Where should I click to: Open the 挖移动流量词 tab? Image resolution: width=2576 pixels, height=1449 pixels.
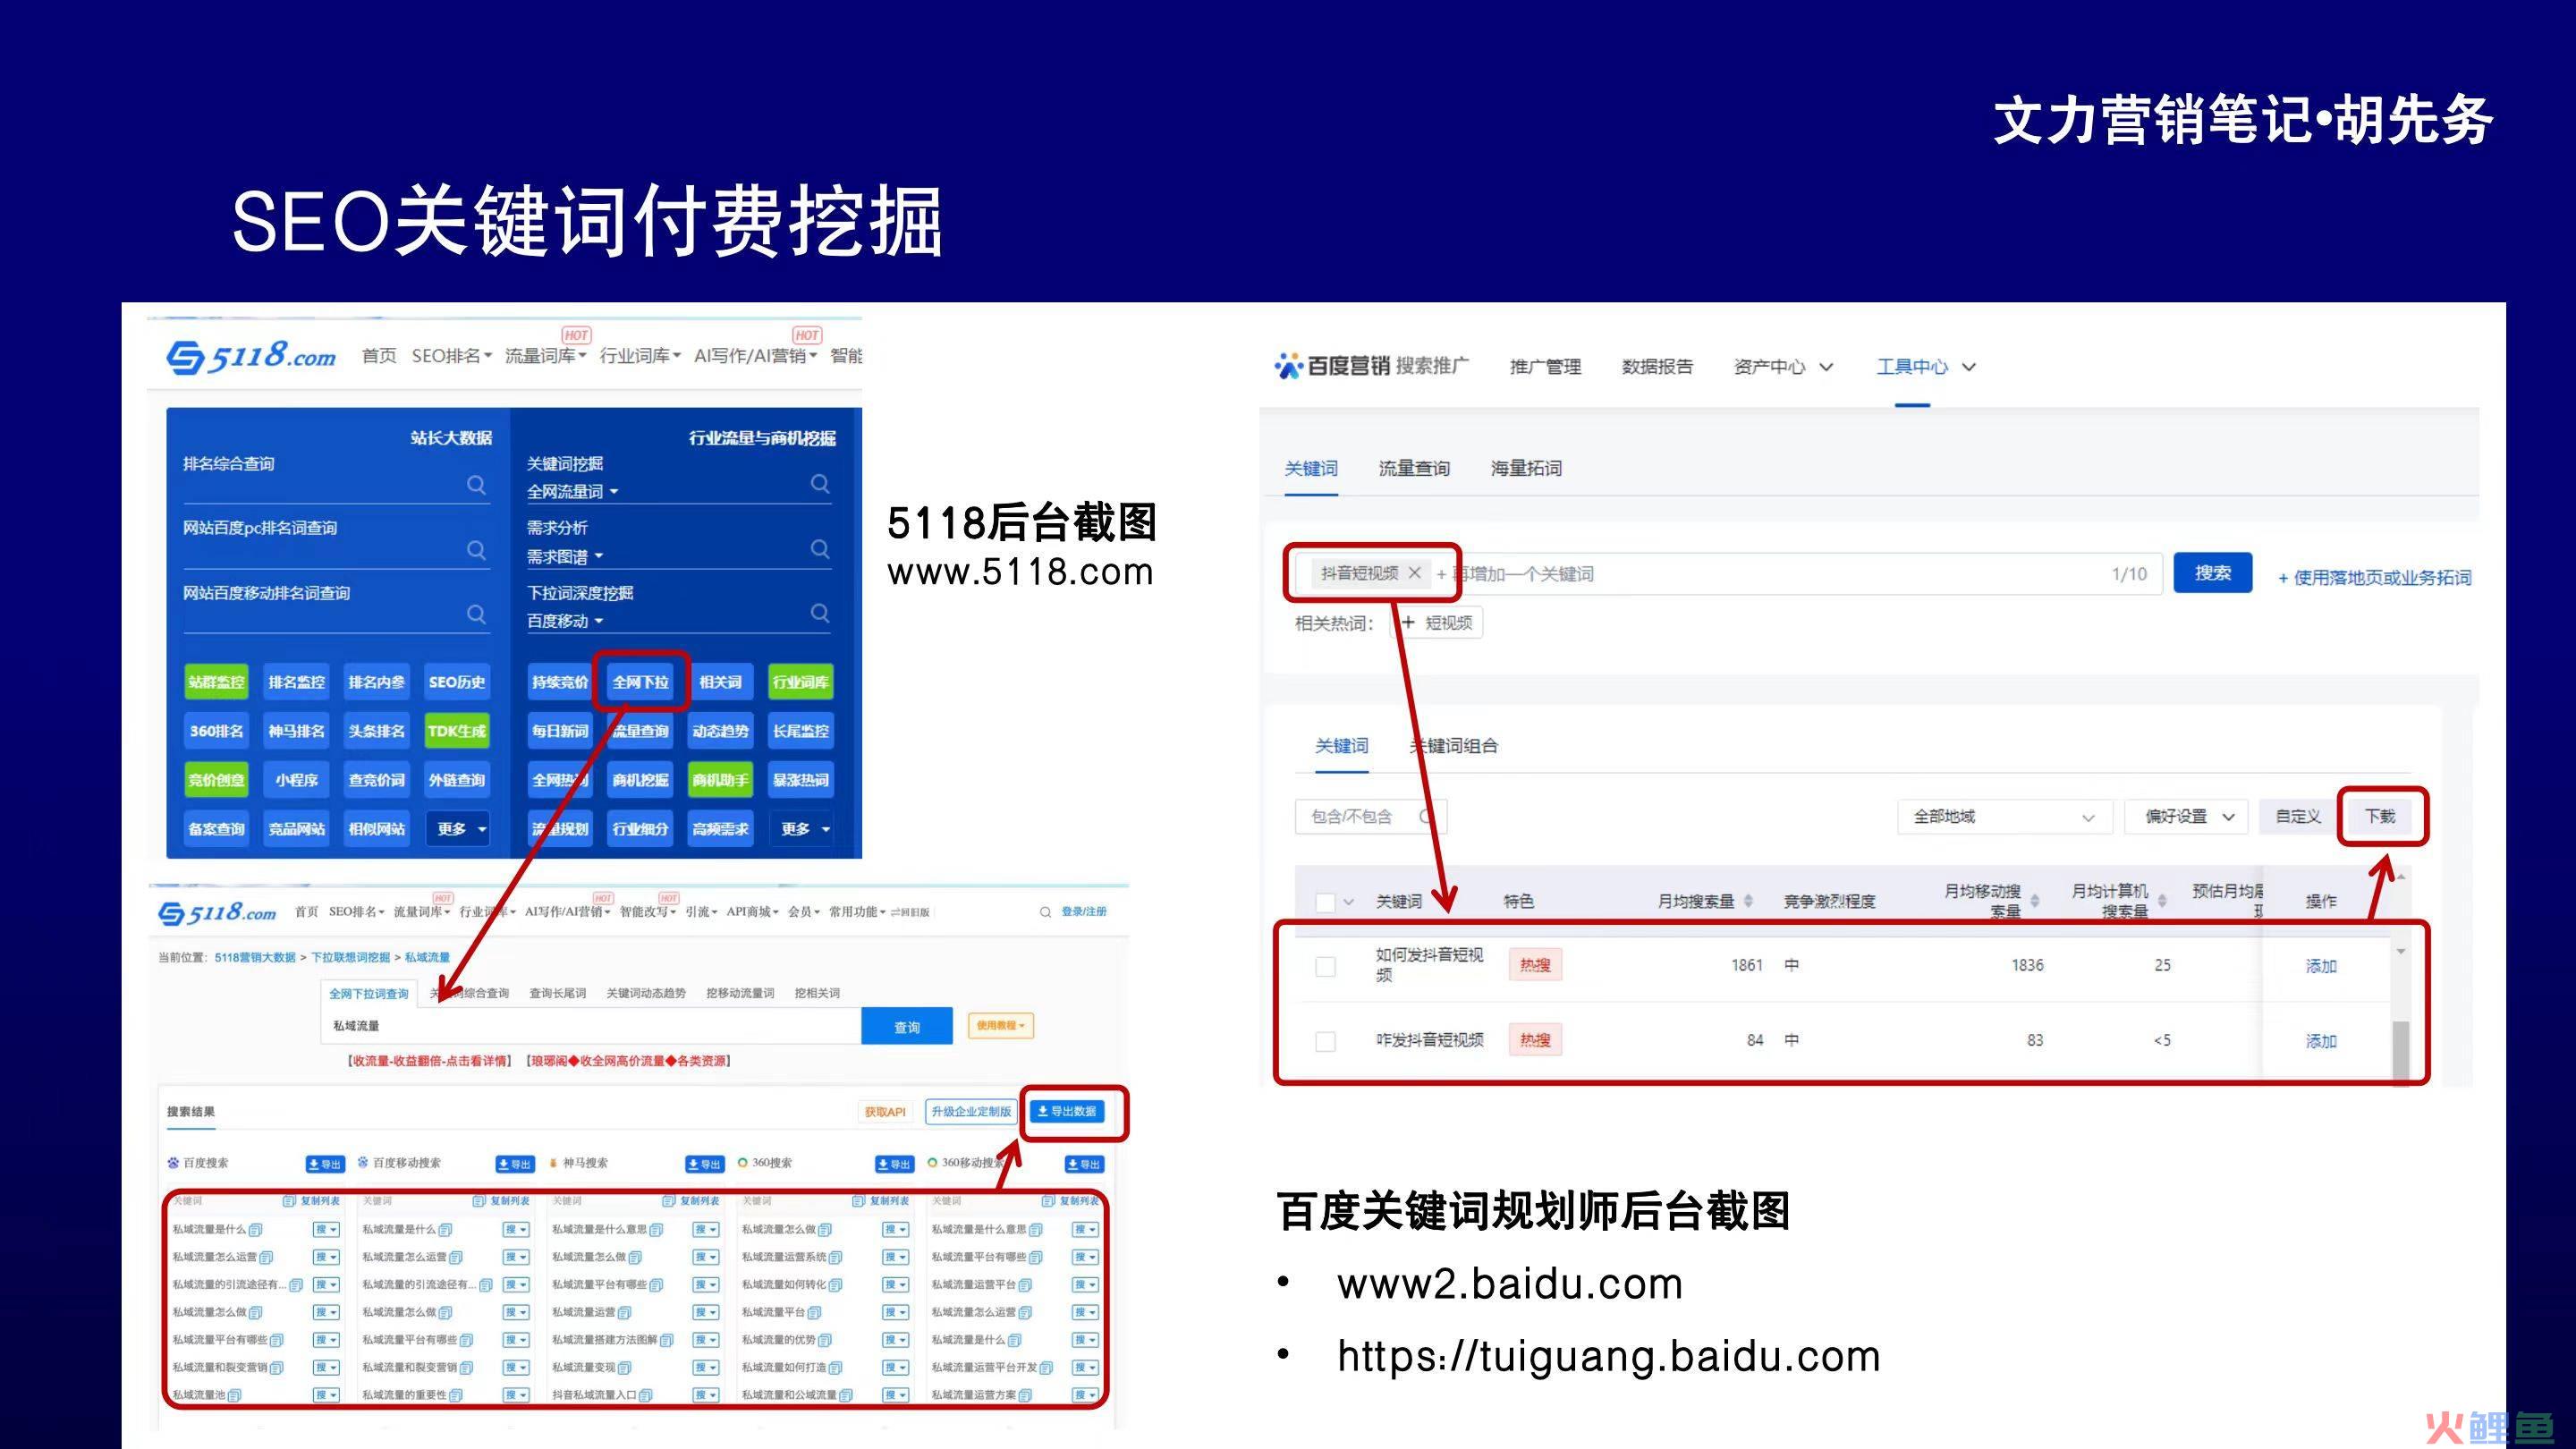(740, 993)
